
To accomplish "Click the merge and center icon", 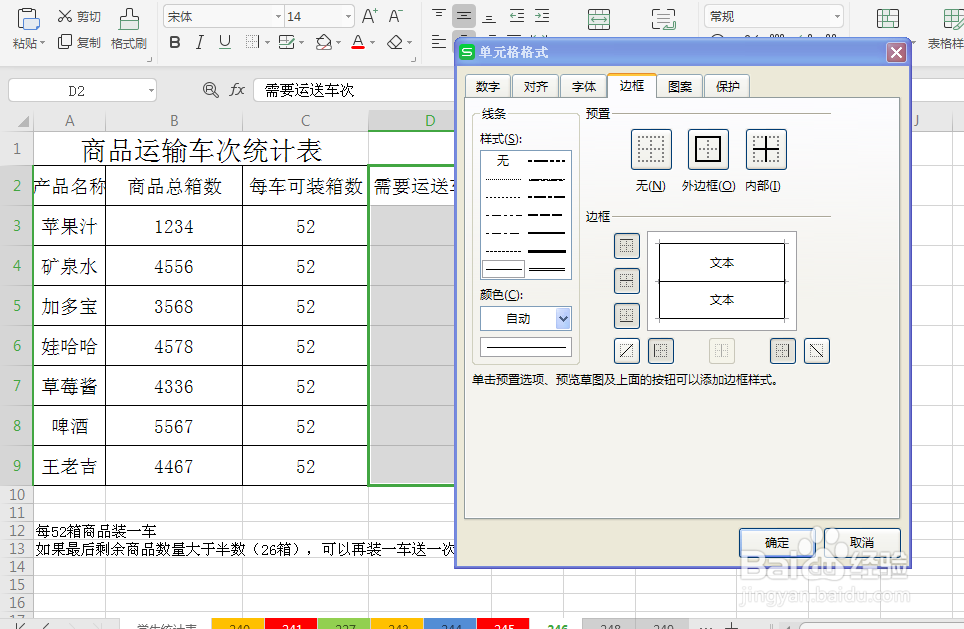I will coord(599,20).
